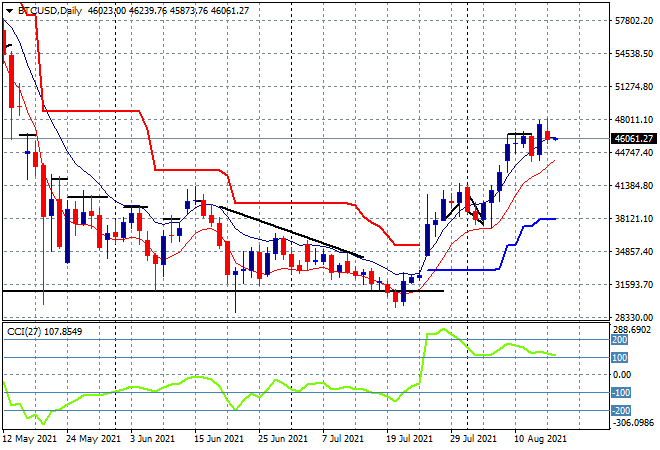Click the CCI 0.00 level label
This screenshot has width=660, height=450.
622,375
